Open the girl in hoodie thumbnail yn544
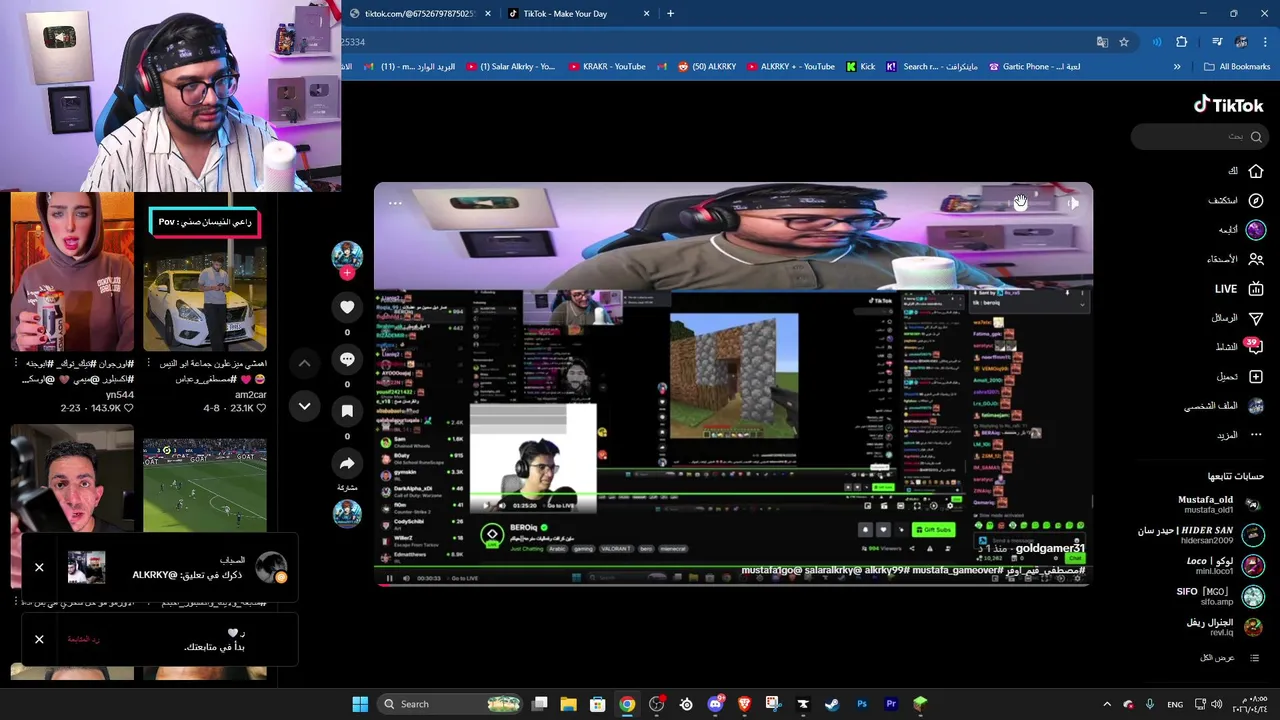This screenshot has height=720, width=1280. click(x=72, y=272)
